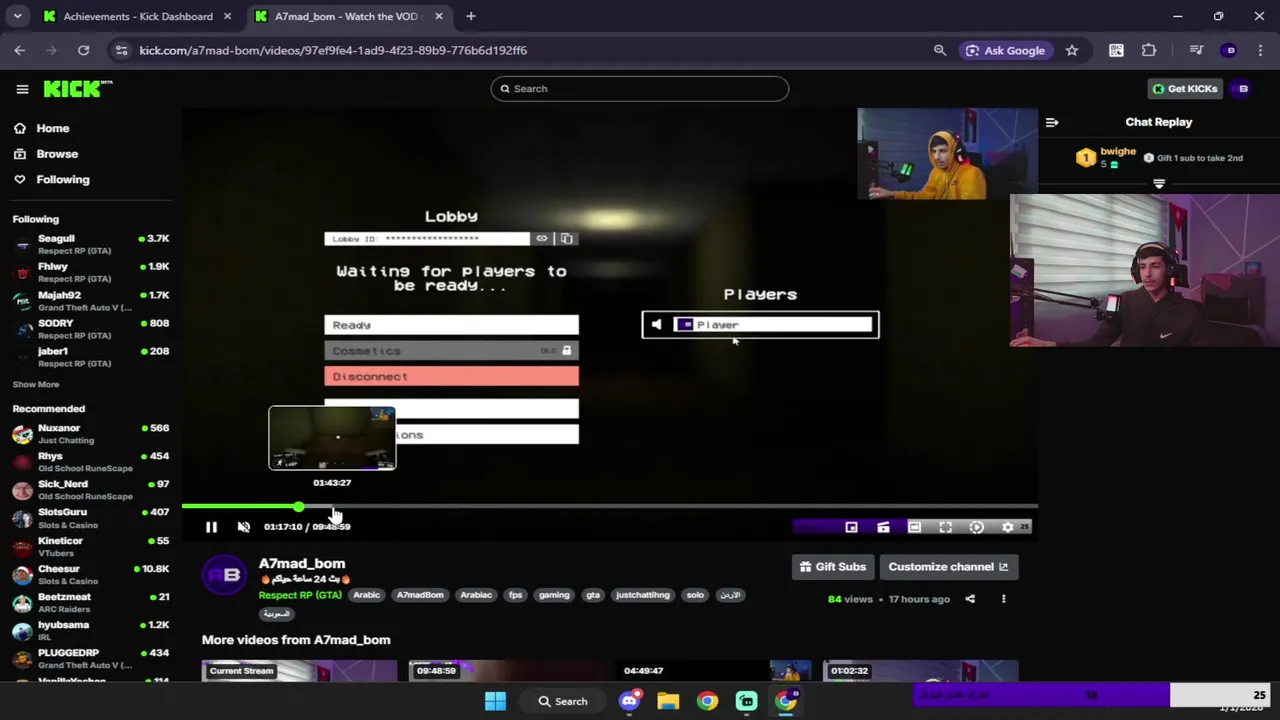Select Sick_Nerd recommended channel
The image size is (1280, 720).
pos(90,490)
